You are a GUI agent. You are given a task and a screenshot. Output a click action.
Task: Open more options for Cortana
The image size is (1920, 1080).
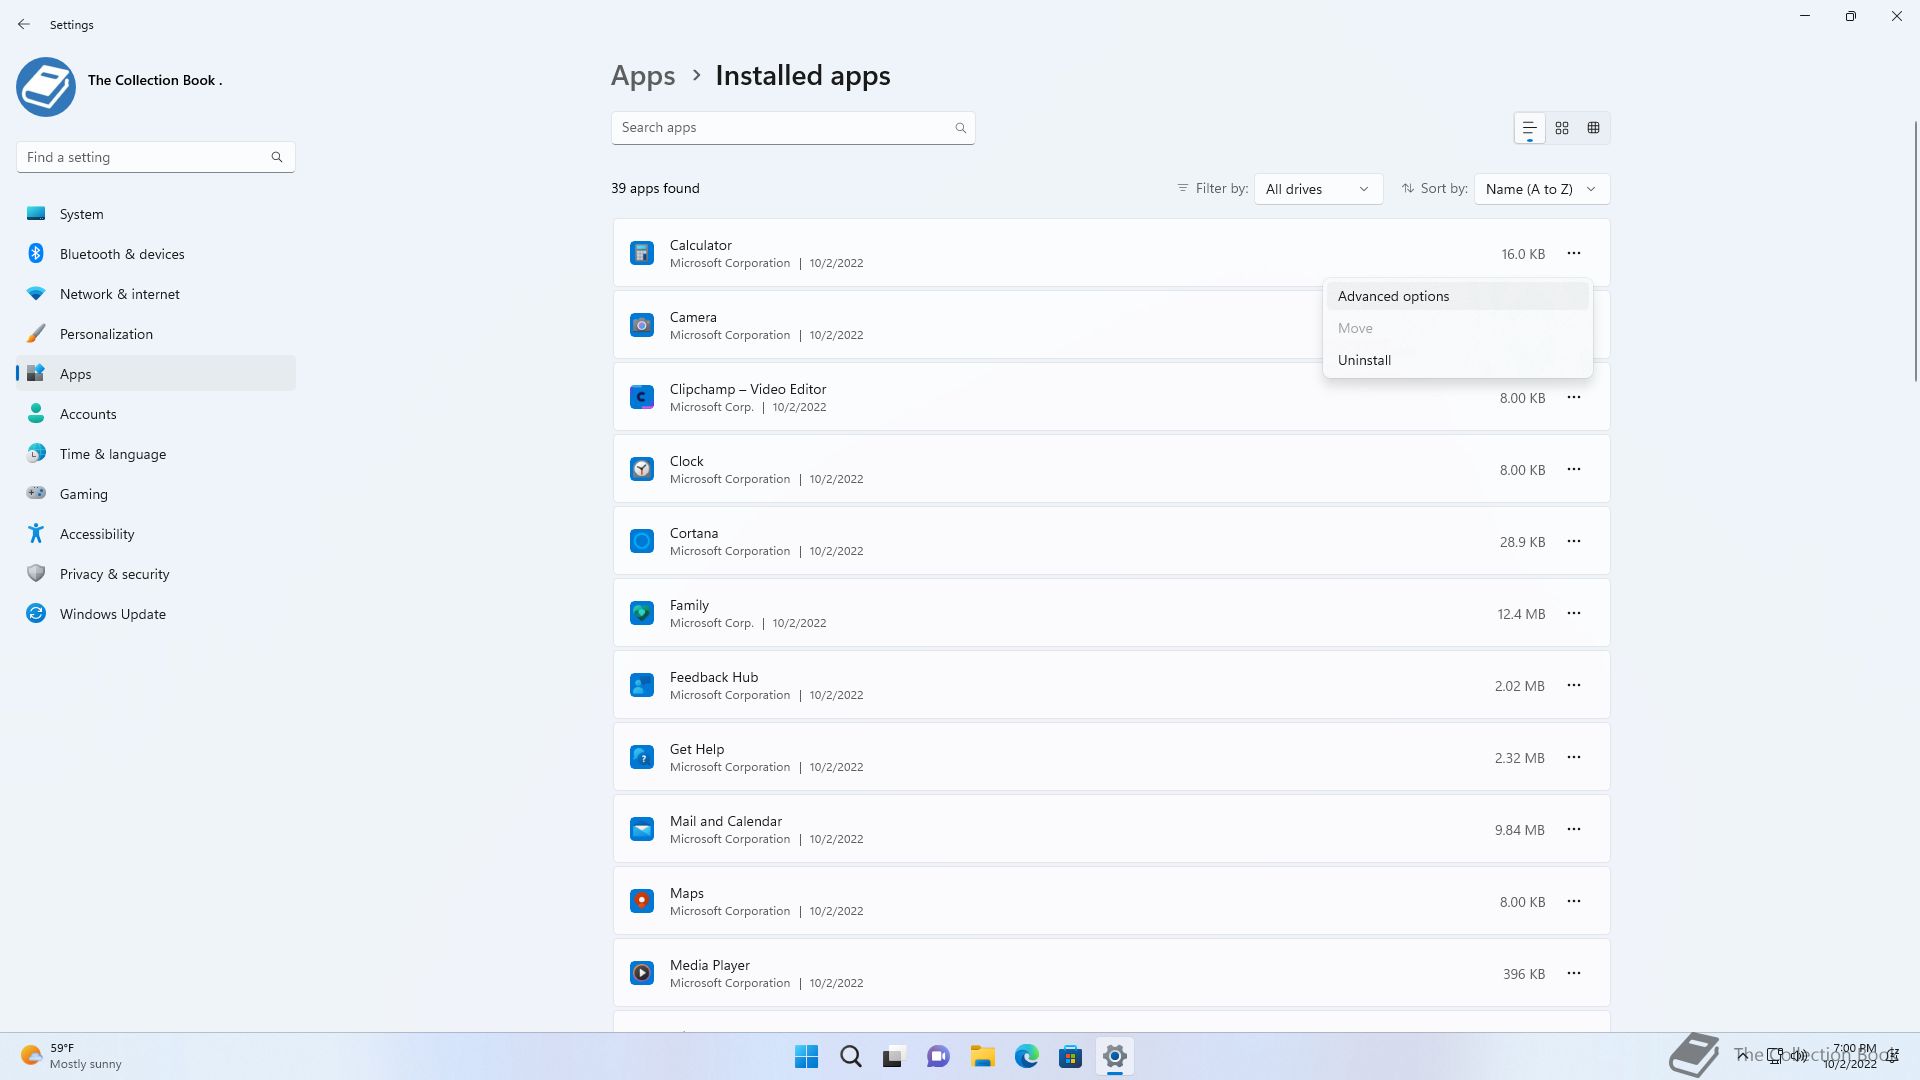click(1573, 541)
